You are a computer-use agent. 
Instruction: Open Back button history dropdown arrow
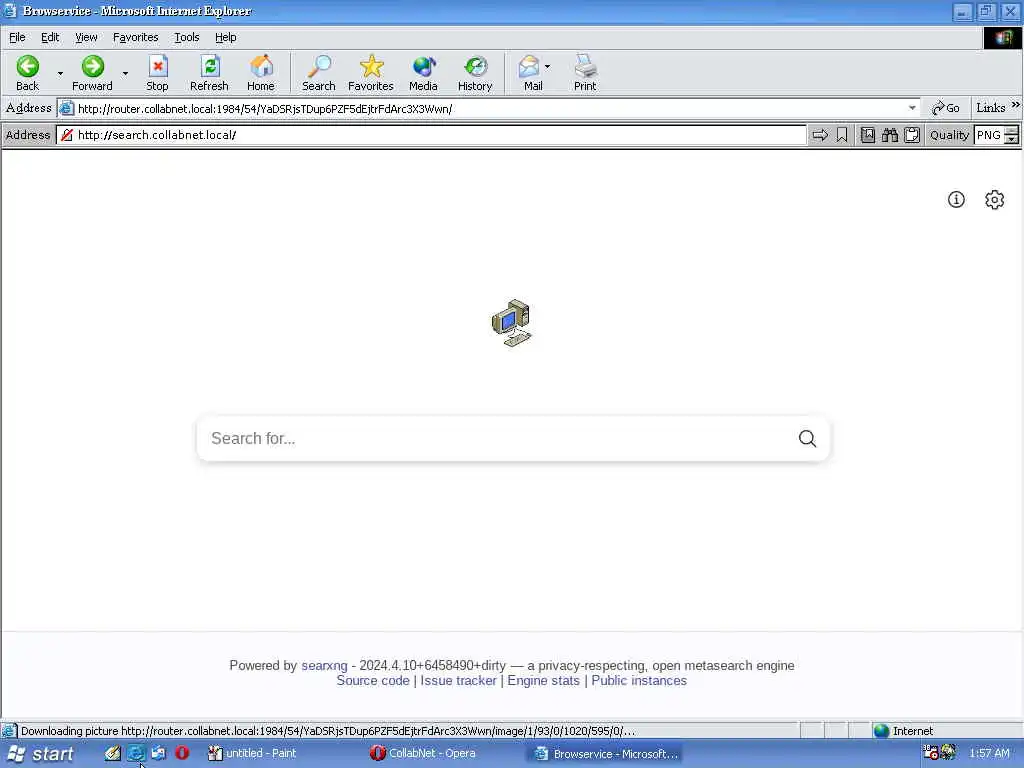click(60, 73)
